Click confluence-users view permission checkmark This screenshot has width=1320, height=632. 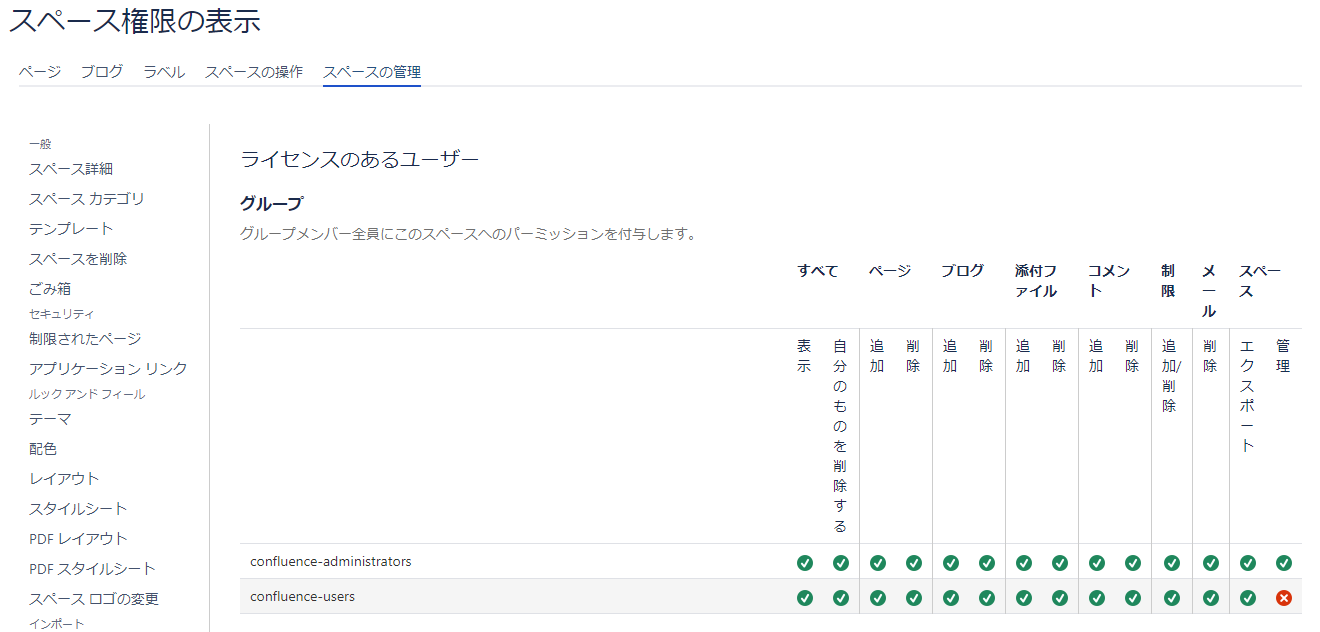[x=805, y=598]
